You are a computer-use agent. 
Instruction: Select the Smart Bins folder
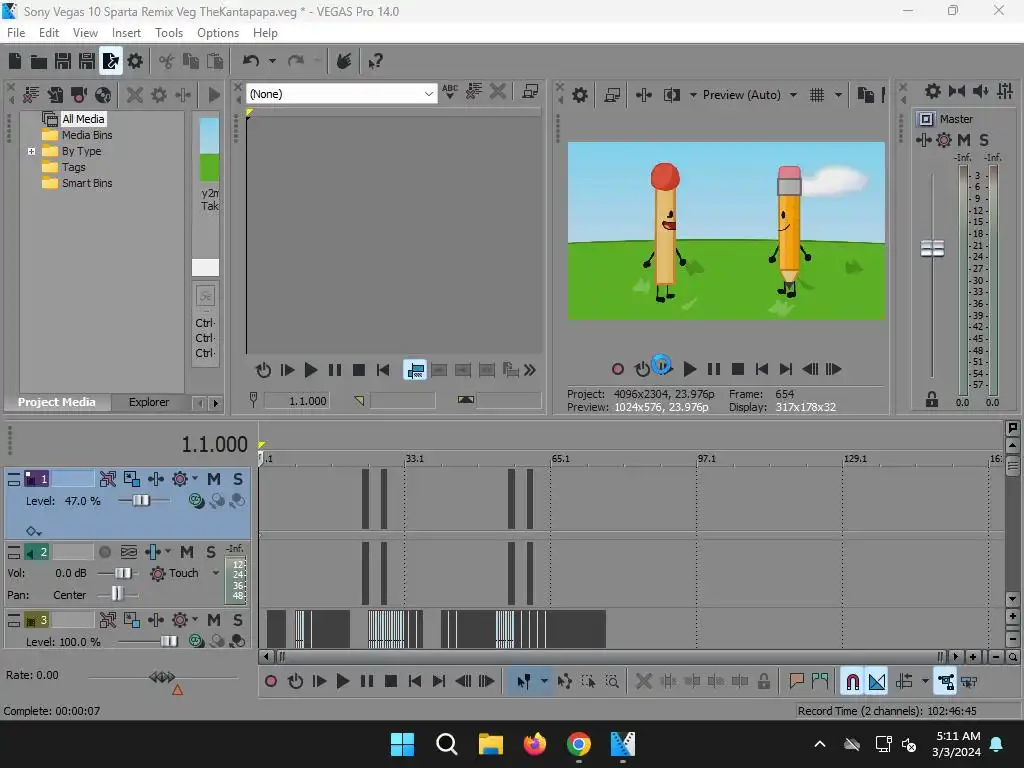pos(87,184)
